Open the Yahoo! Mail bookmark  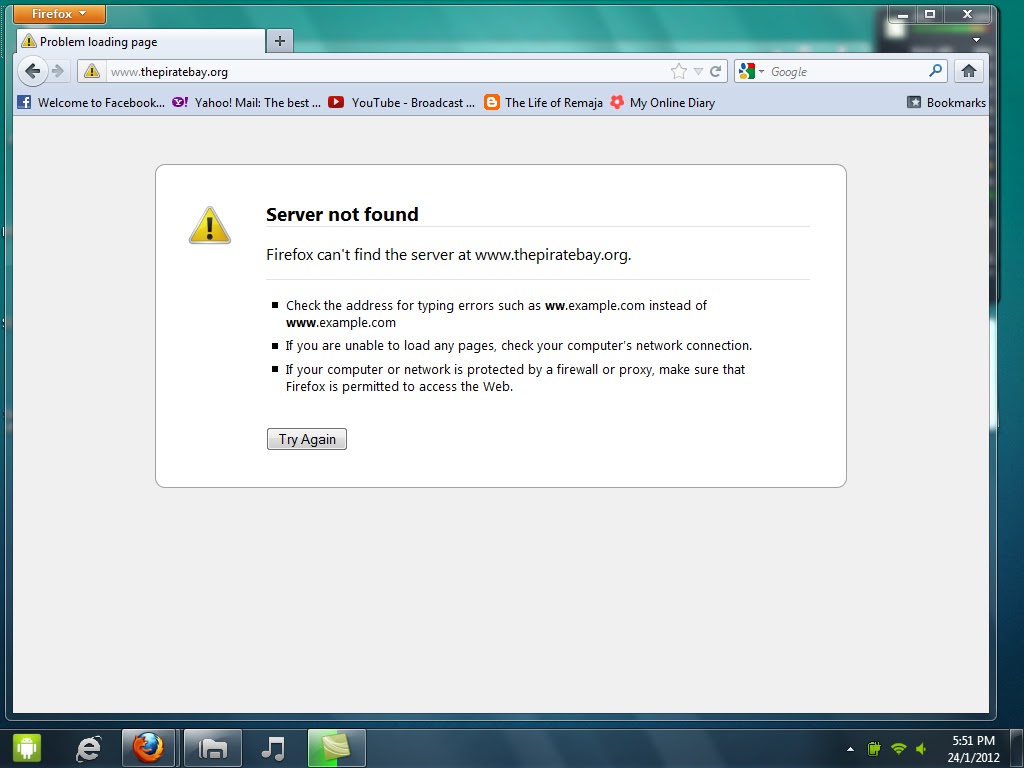pyautogui.click(x=246, y=103)
